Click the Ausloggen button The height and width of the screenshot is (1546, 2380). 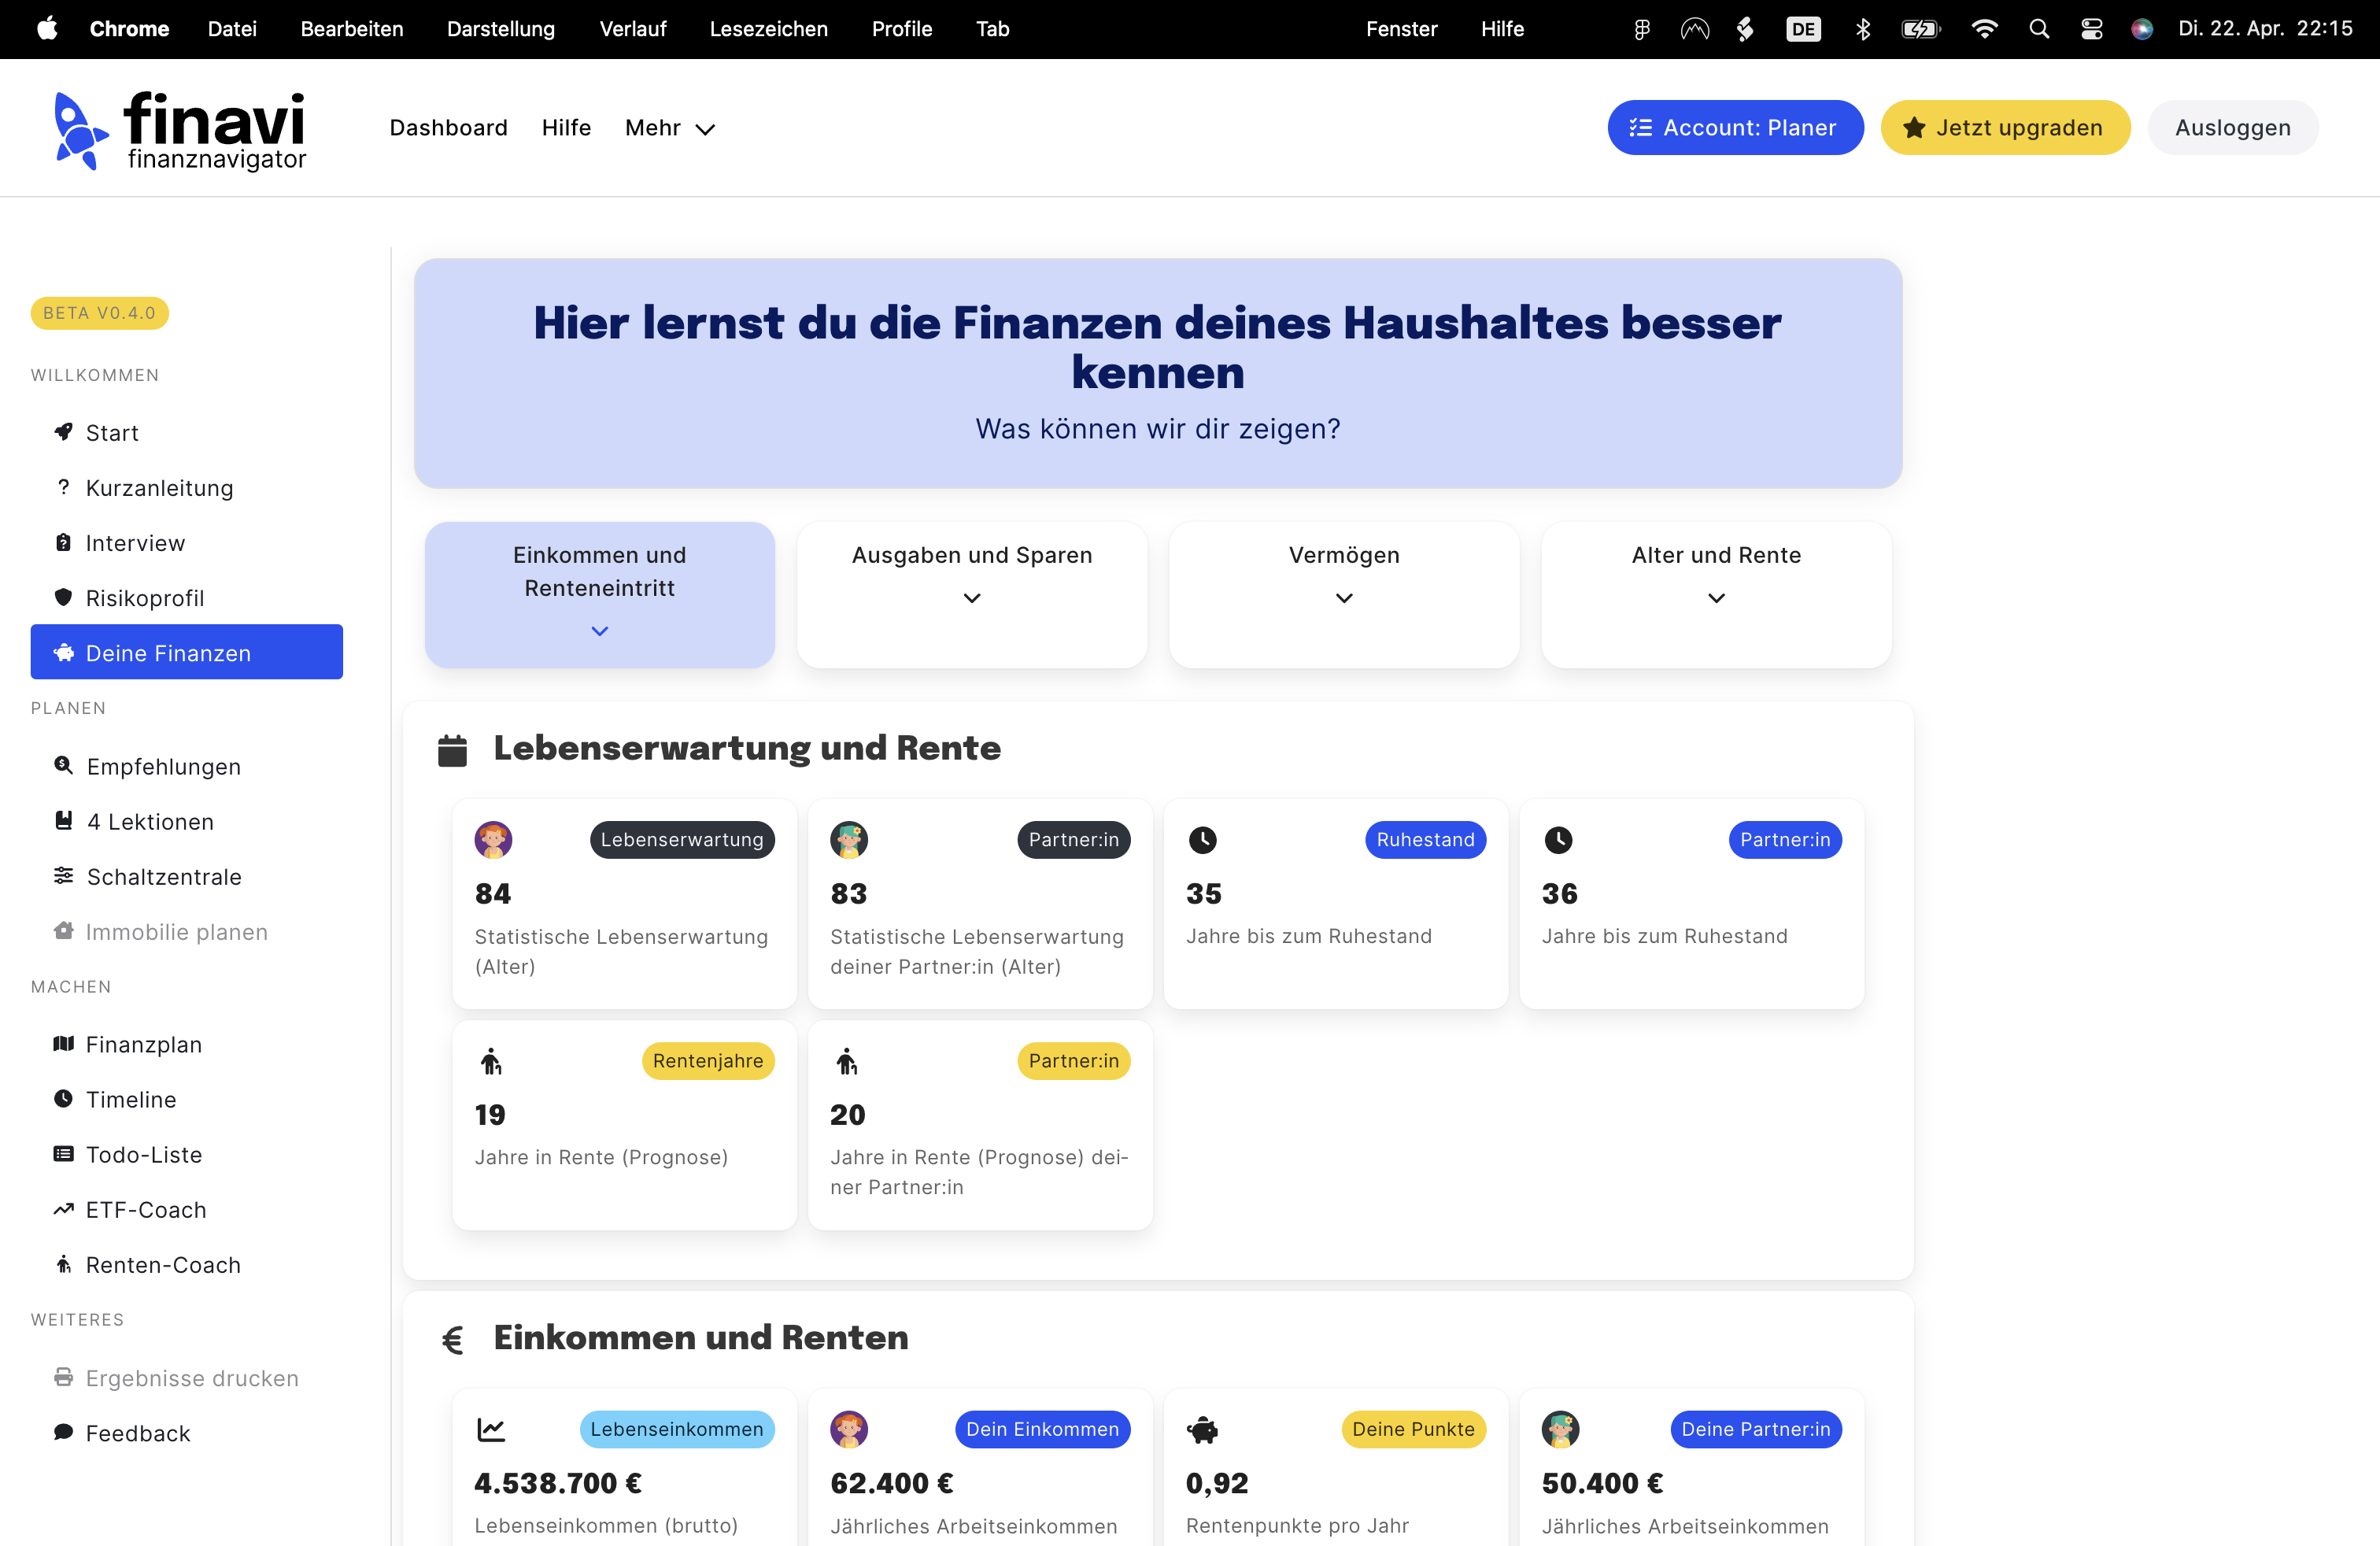(2232, 128)
